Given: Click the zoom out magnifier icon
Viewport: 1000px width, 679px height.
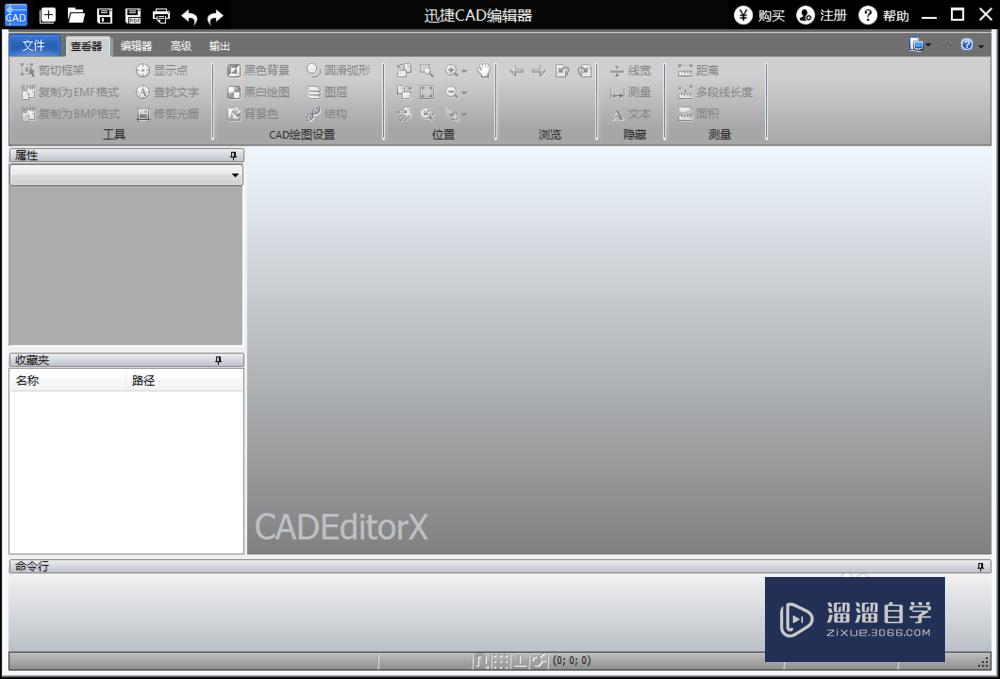Looking at the screenshot, I should tap(452, 92).
